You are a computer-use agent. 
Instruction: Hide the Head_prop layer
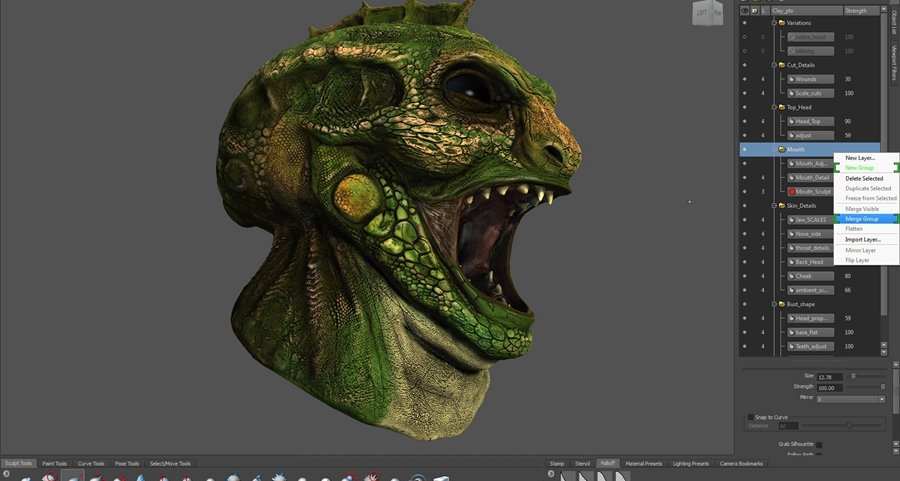point(744,318)
